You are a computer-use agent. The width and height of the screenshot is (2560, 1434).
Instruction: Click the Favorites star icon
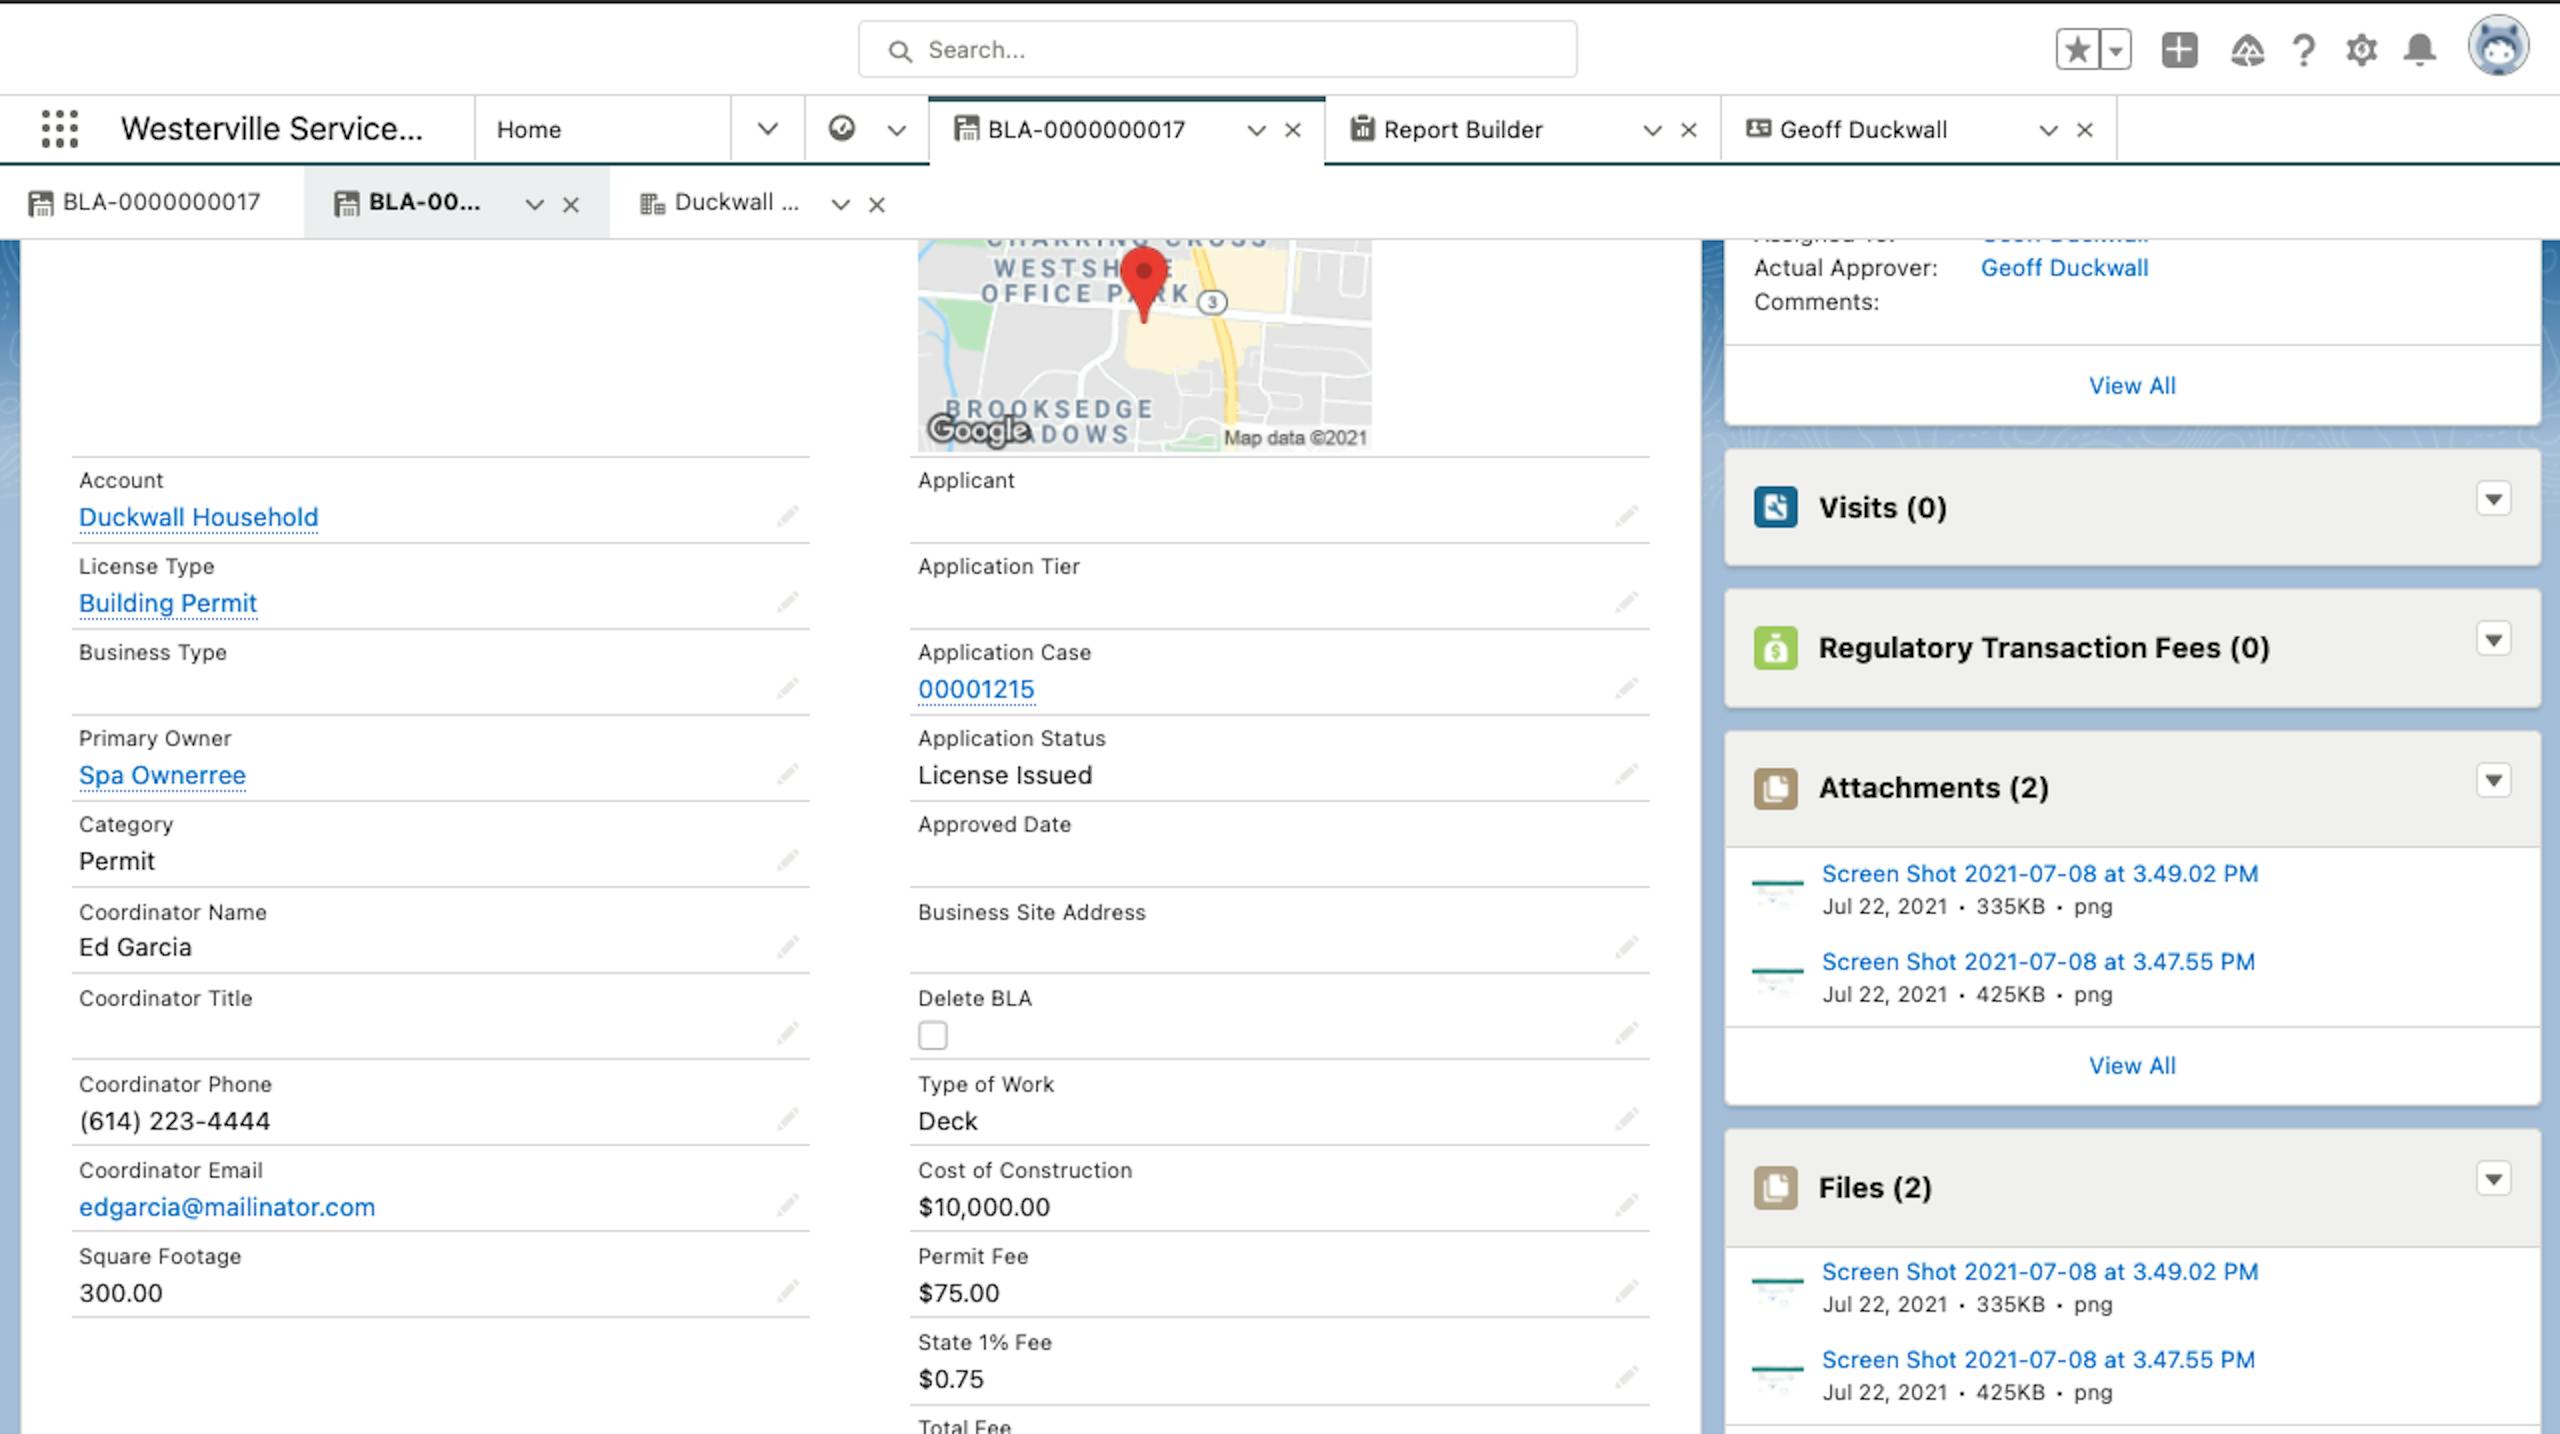click(x=2077, y=50)
